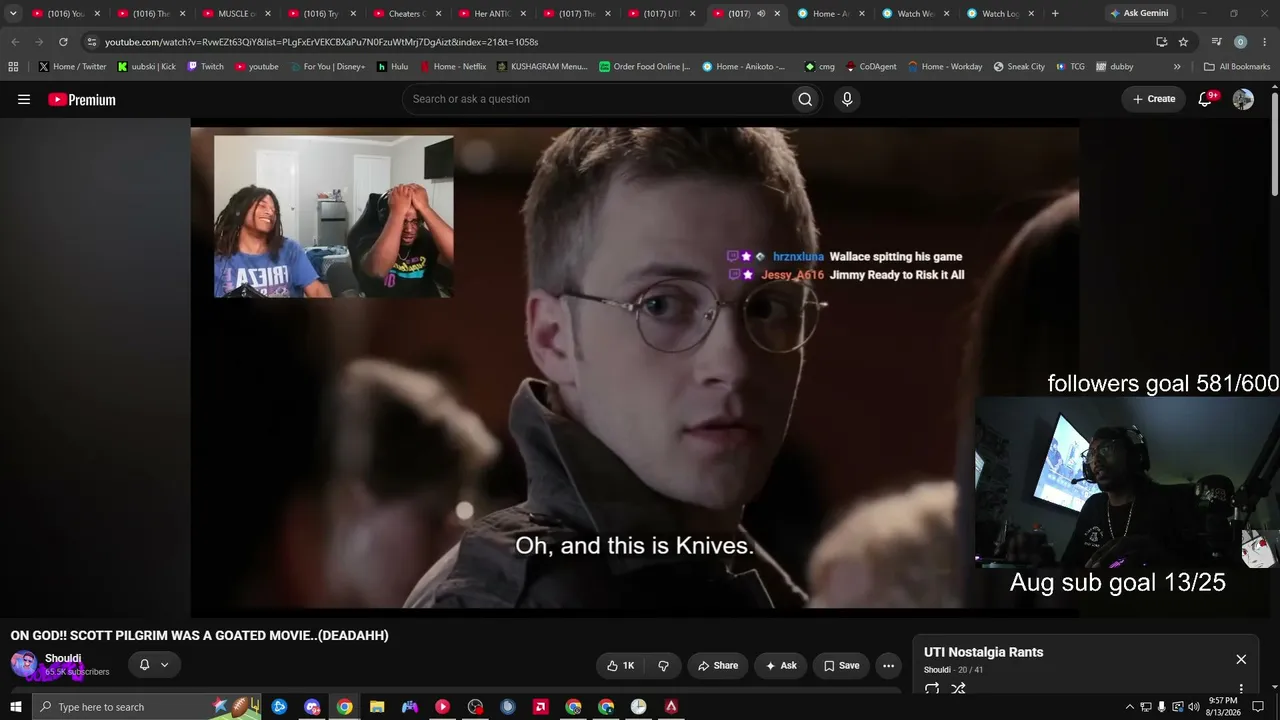The height and width of the screenshot is (720, 1280).
Task: Toggle shuffle playlist
Action: pos(958,688)
